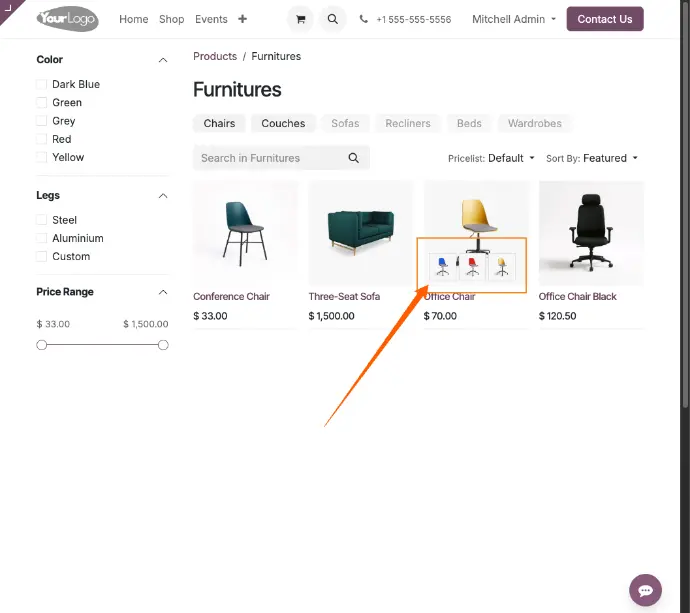Enable the Steel legs checkbox
The image size is (690, 613).
pos(41,220)
